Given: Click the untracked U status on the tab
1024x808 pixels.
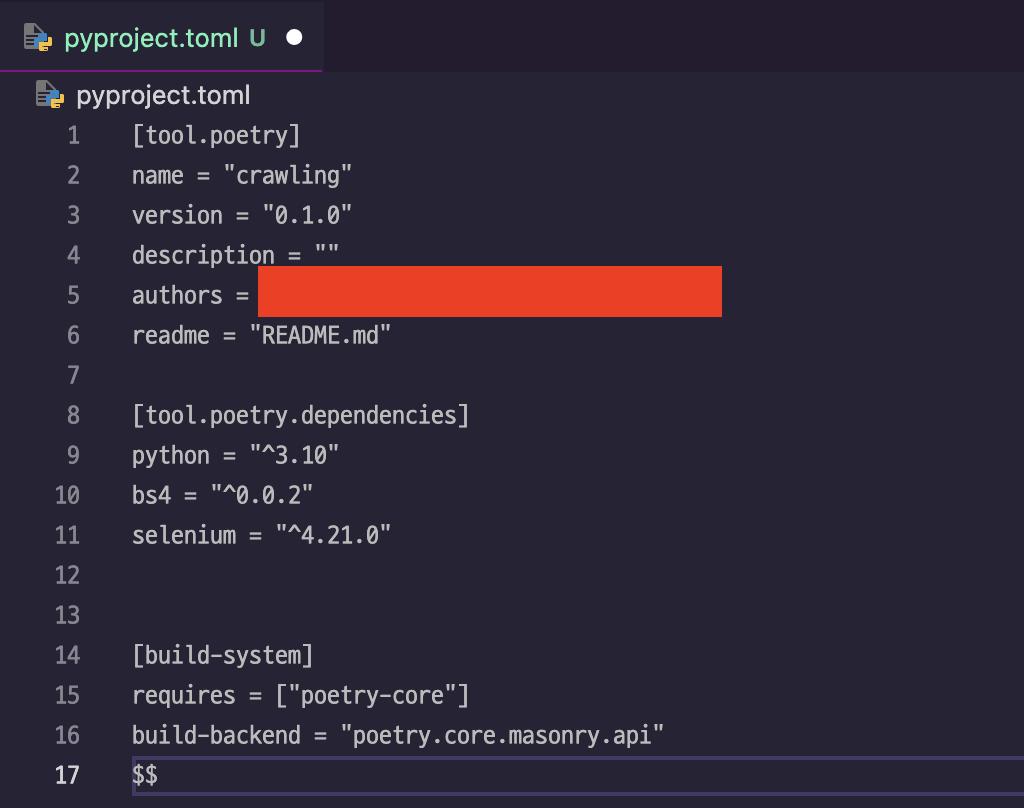Looking at the screenshot, I should coord(257,38).
